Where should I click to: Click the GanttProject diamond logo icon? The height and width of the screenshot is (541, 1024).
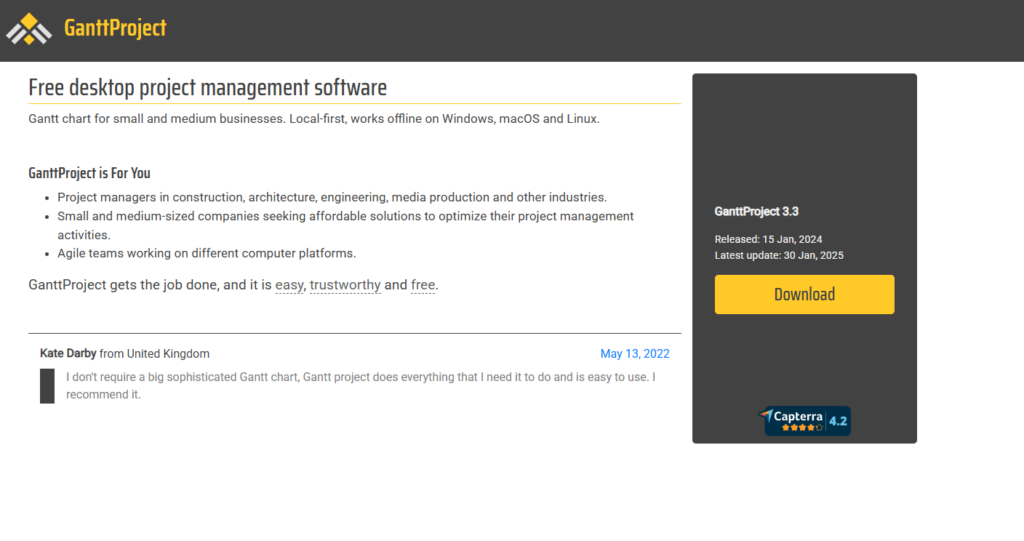(29, 29)
